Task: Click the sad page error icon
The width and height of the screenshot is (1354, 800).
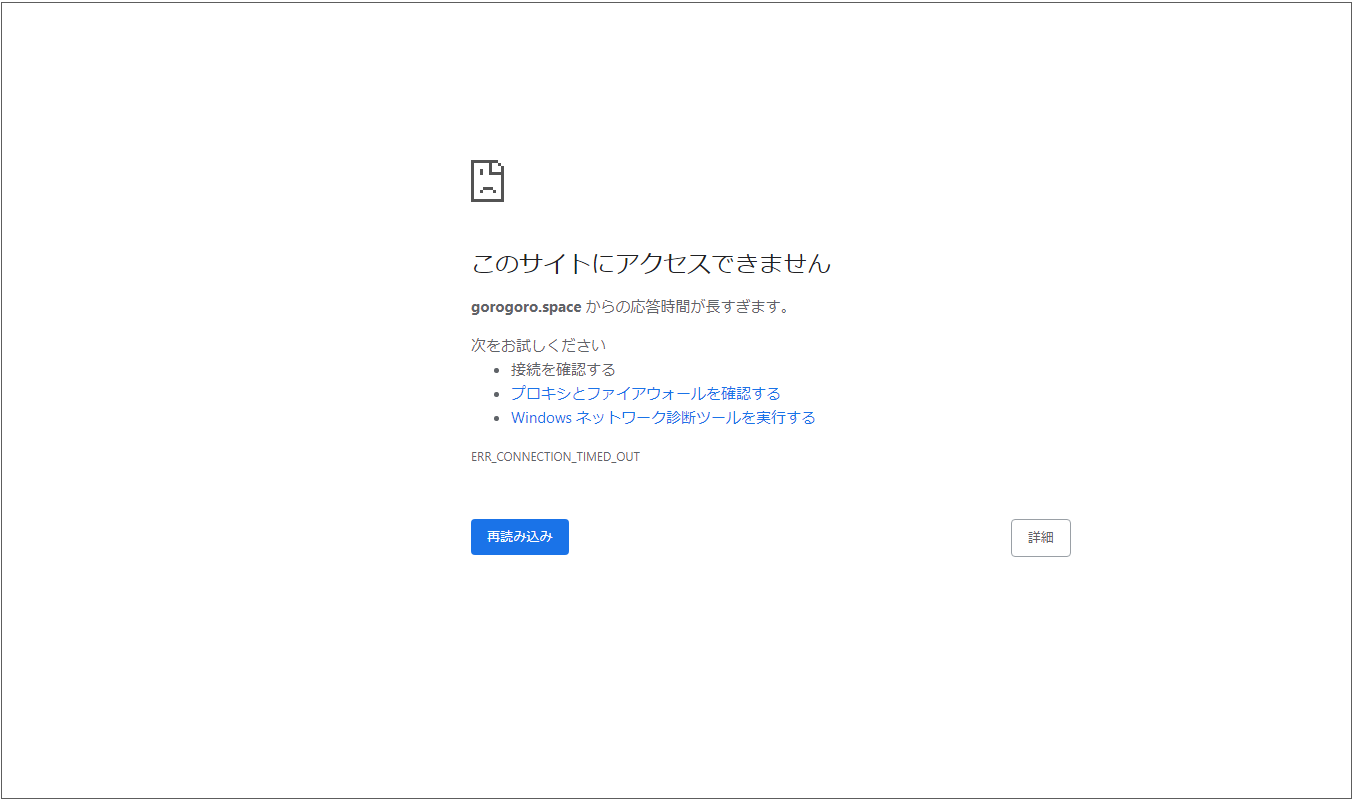Action: point(487,181)
